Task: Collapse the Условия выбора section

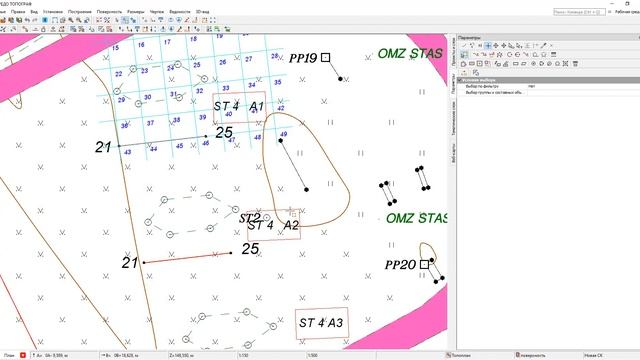Action: (460, 80)
